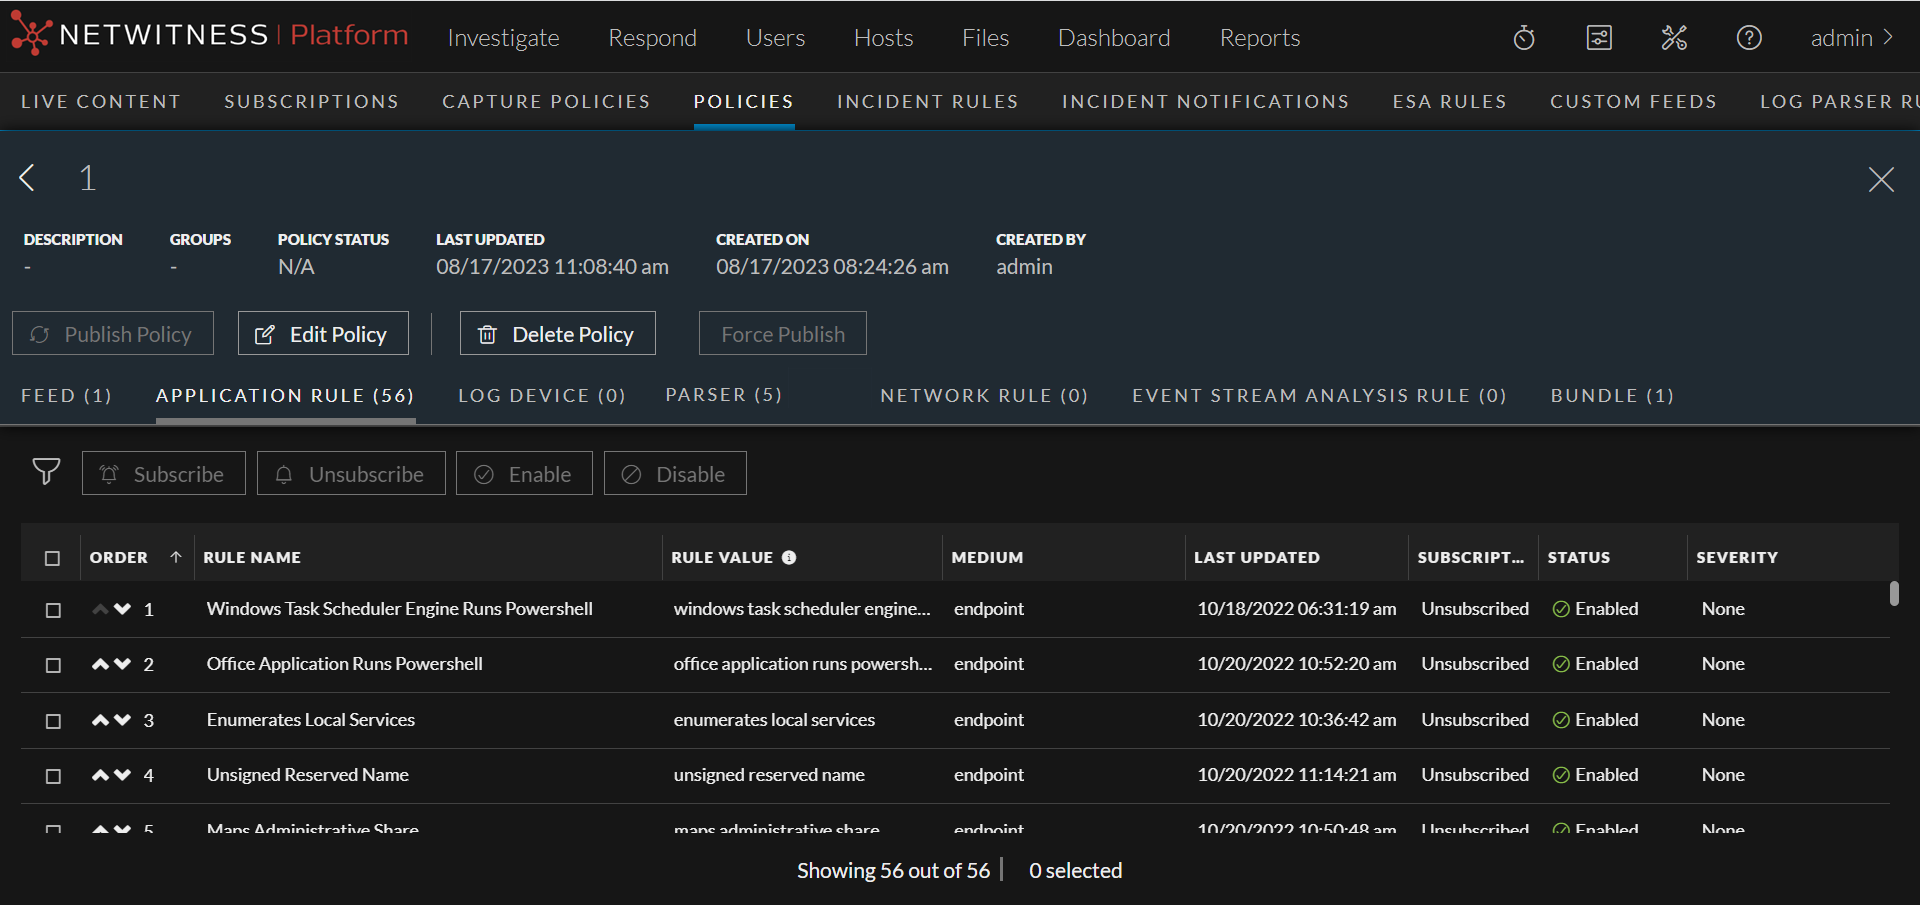1920x905 pixels.
Task: Move rule 2 up with arrow
Action: pyautogui.click(x=100, y=664)
